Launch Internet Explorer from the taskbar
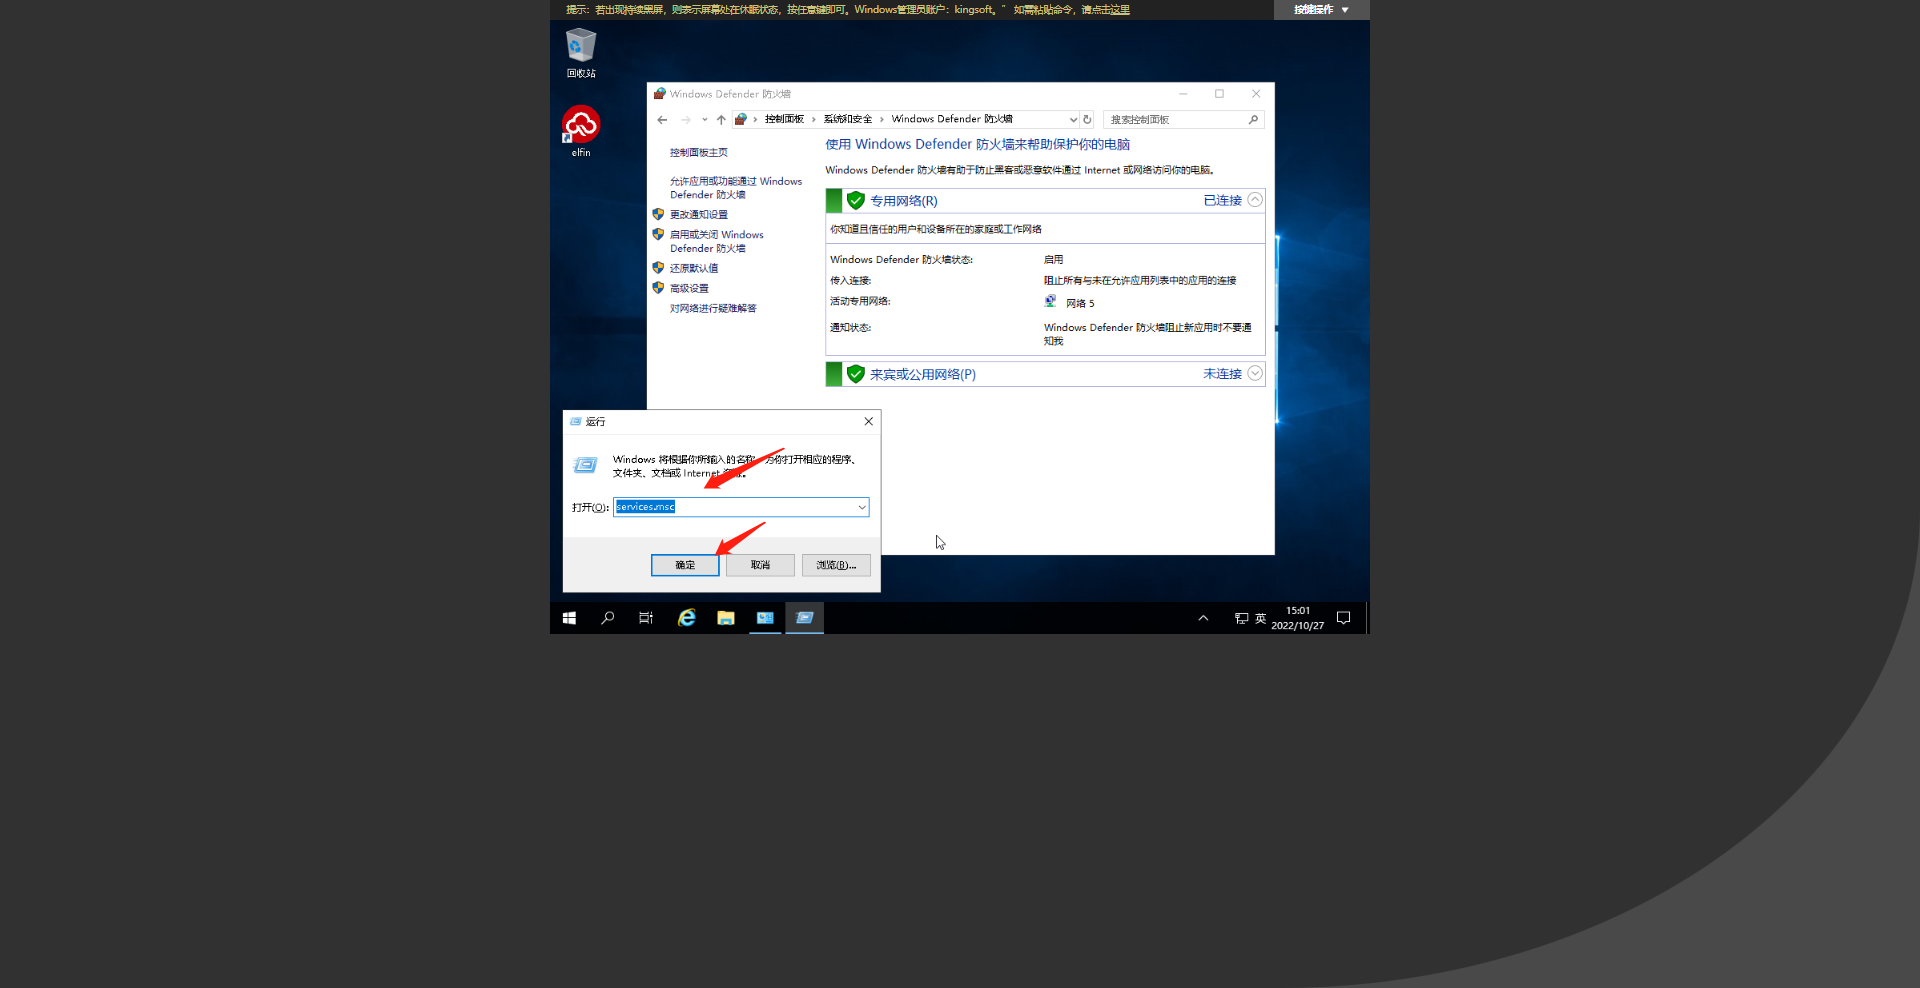Screen dimensions: 1920x988 (687, 618)
